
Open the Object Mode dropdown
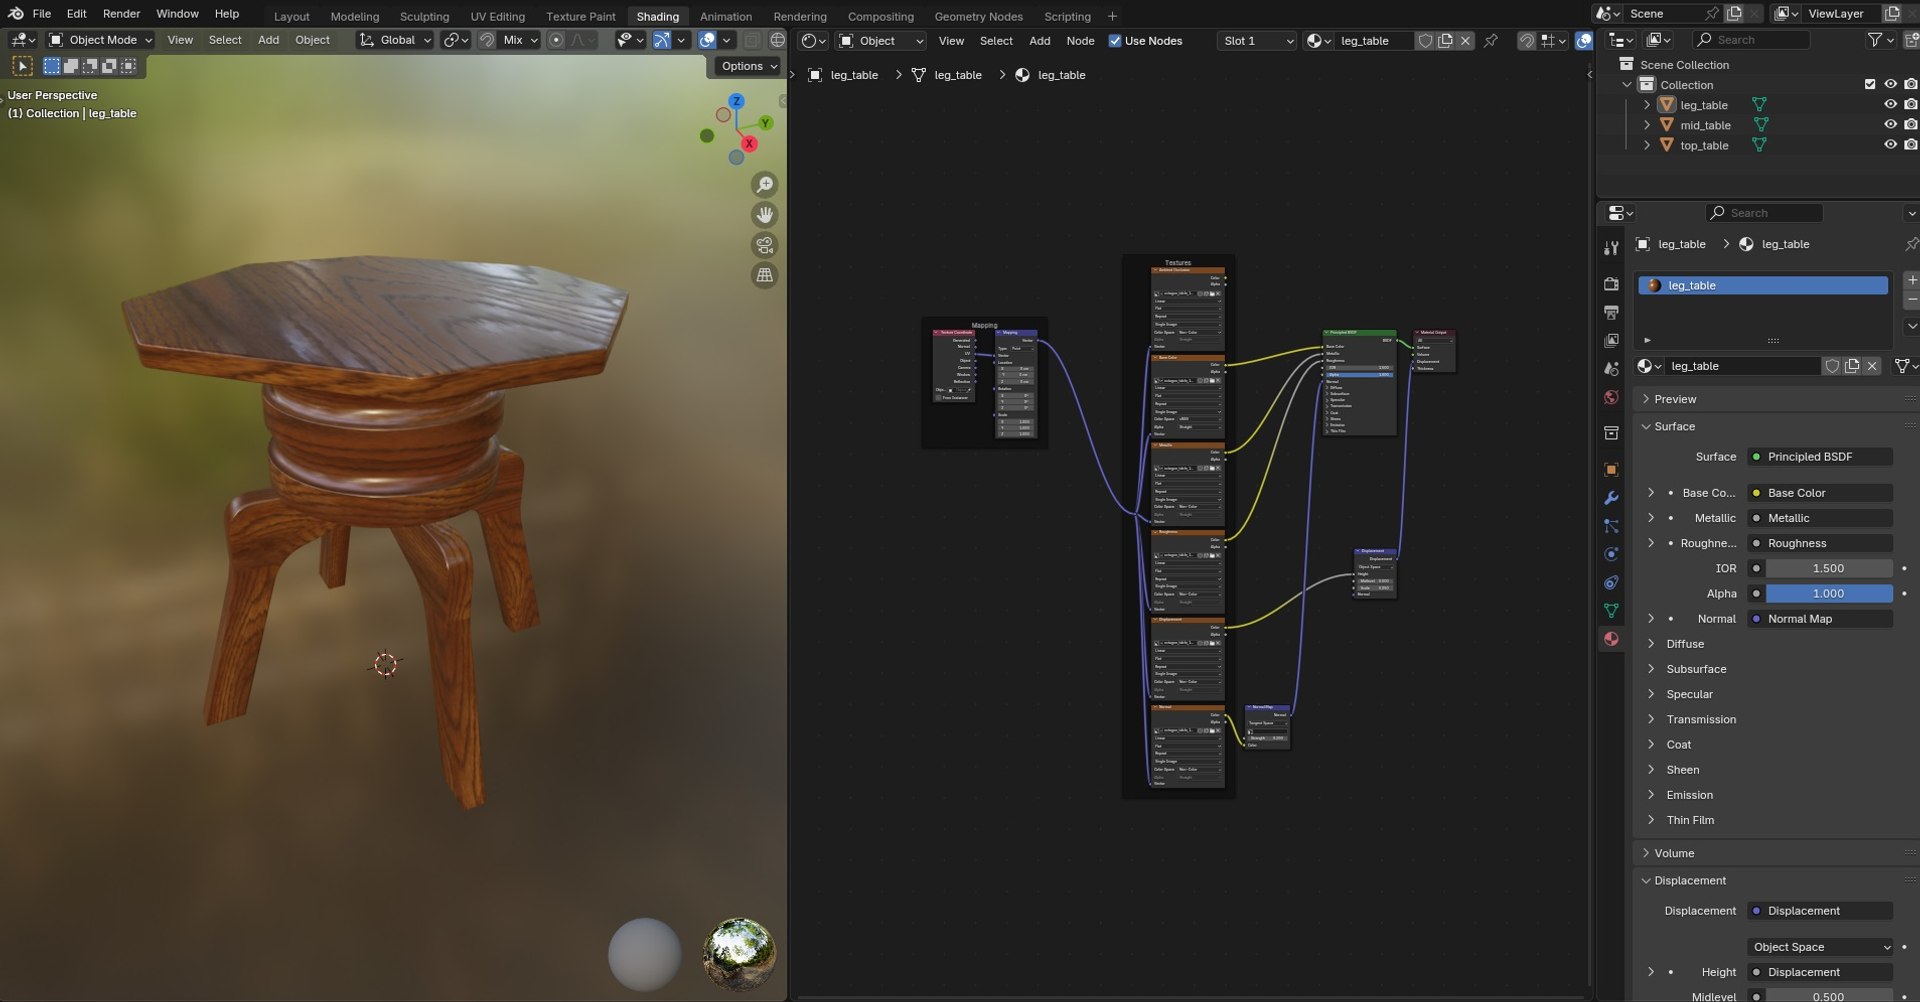click(100, 40)
